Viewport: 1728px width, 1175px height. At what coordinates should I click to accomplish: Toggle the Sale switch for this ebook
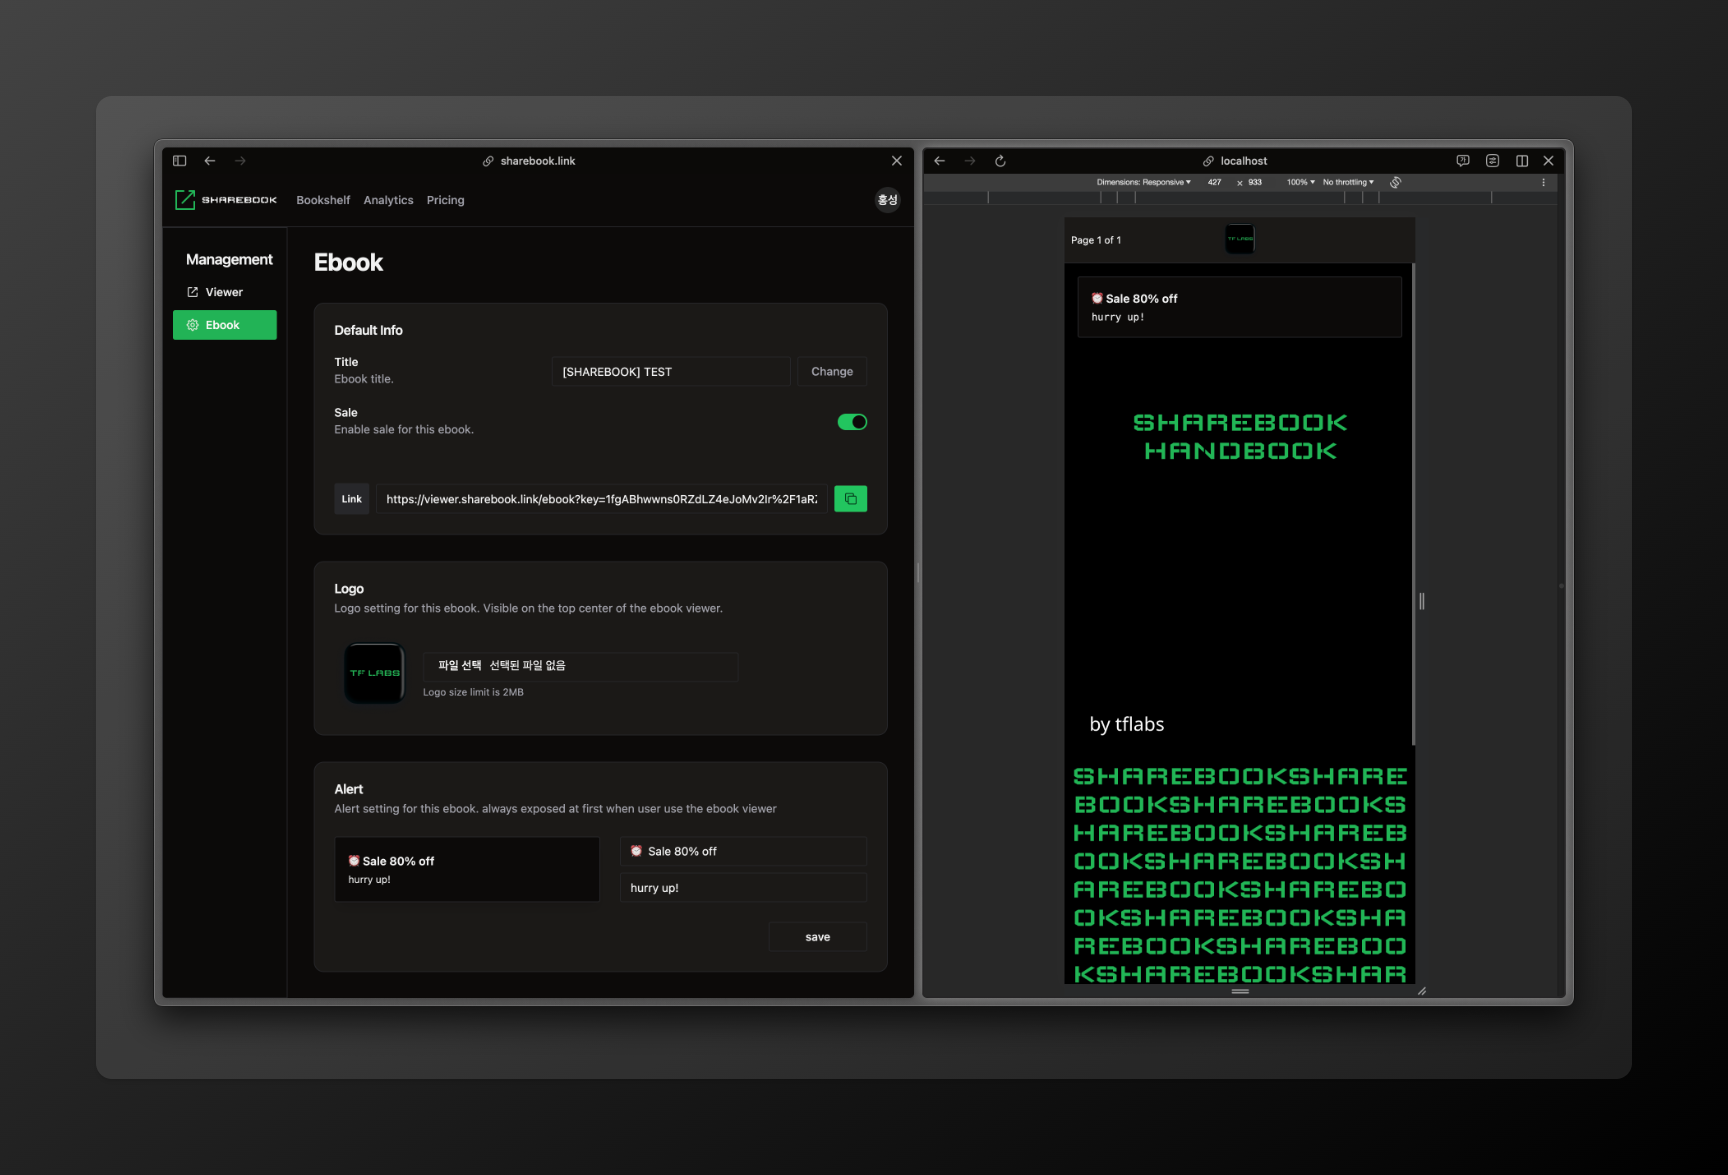coord(852,422)
